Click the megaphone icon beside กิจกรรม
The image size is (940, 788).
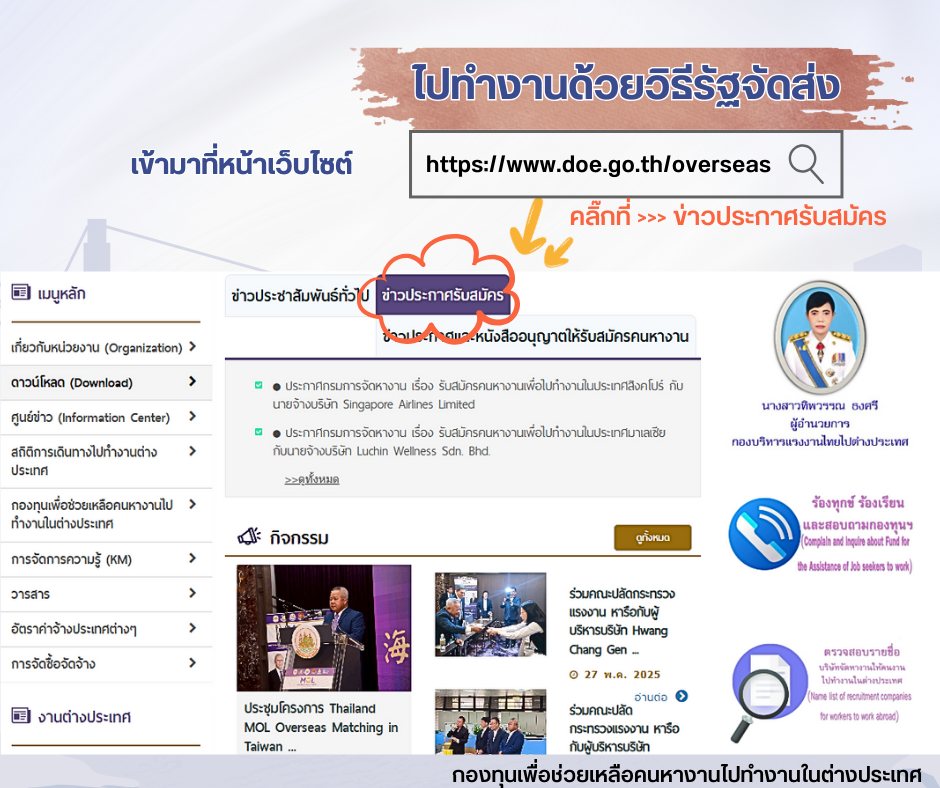tap(248, 538)
